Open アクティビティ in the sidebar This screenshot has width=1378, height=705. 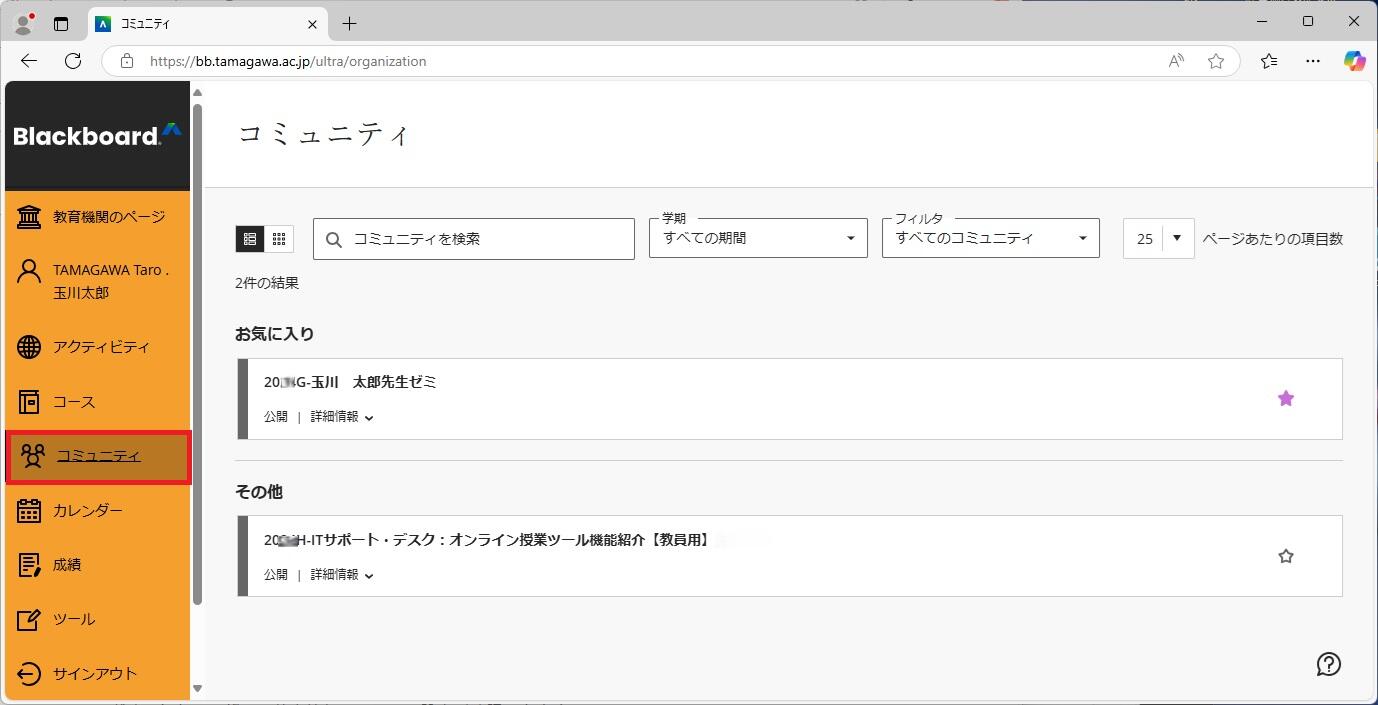pos(97,347)
